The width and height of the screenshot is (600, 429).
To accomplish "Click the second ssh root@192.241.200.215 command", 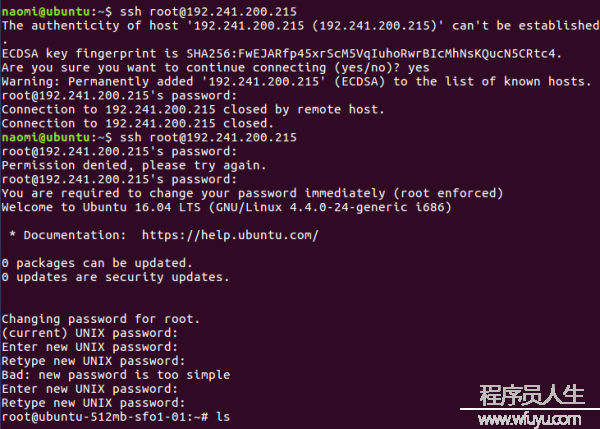I will (x=208, y=137).
